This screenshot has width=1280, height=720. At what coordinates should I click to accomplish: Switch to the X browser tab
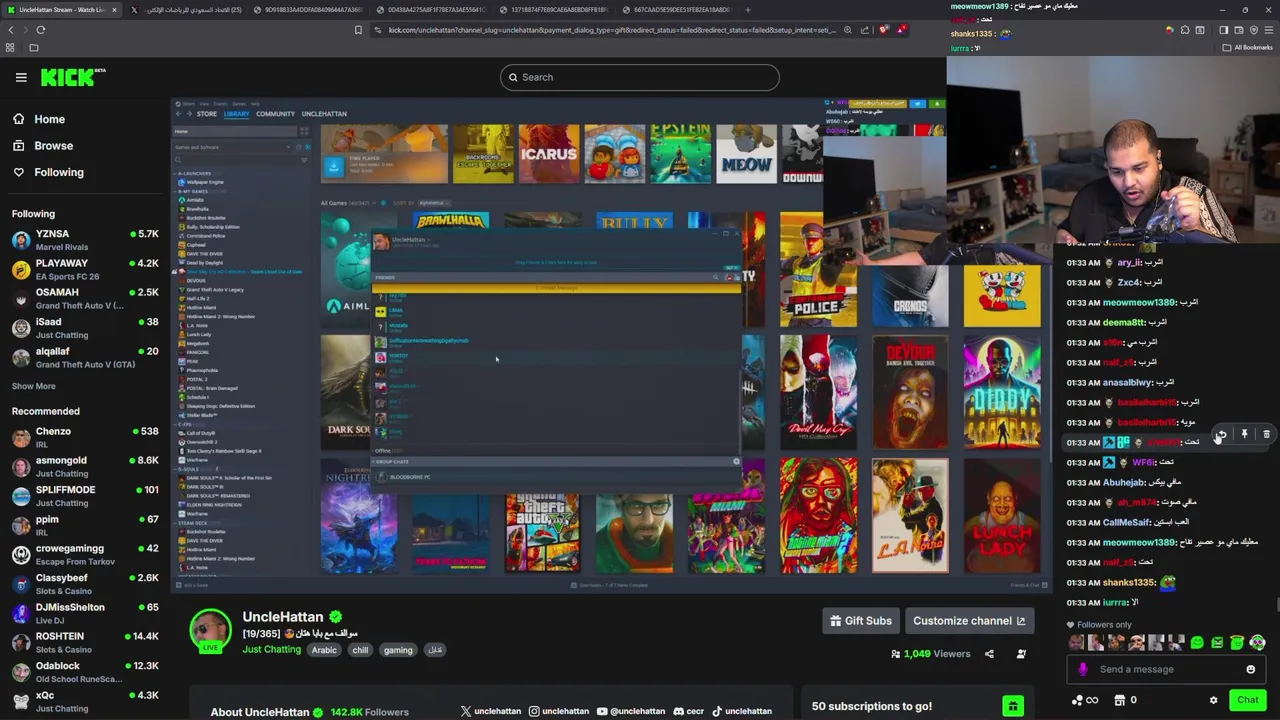click(x=185, y=10)
